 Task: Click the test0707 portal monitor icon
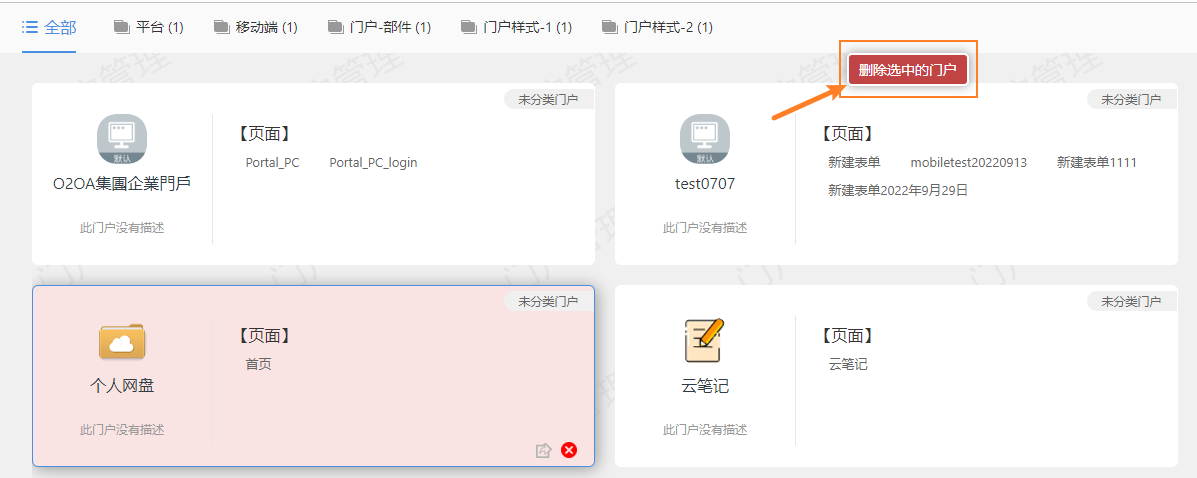(704, 139)
